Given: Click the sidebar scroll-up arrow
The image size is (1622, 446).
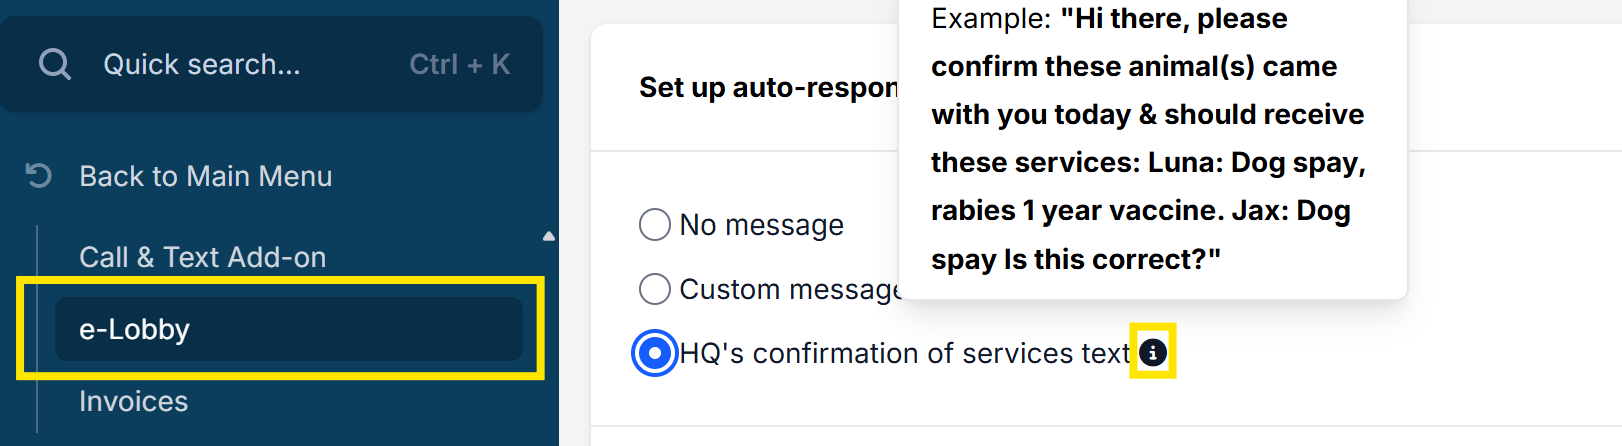Looking at the screenshot, I should tap(548, 237).
